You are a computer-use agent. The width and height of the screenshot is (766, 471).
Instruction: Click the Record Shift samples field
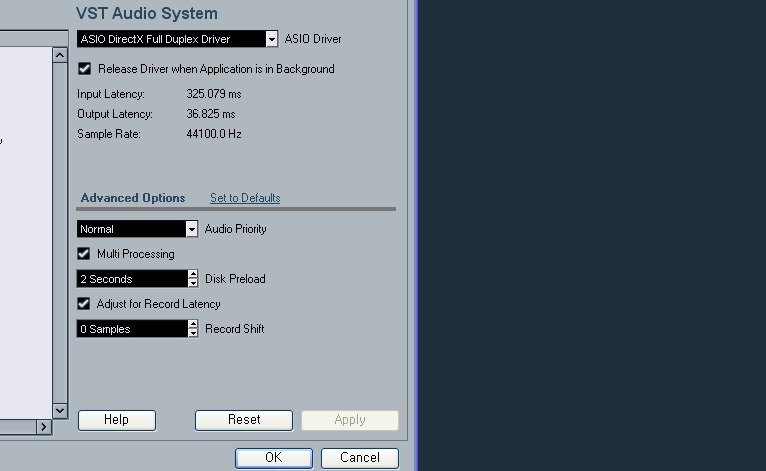pos(132,329)
